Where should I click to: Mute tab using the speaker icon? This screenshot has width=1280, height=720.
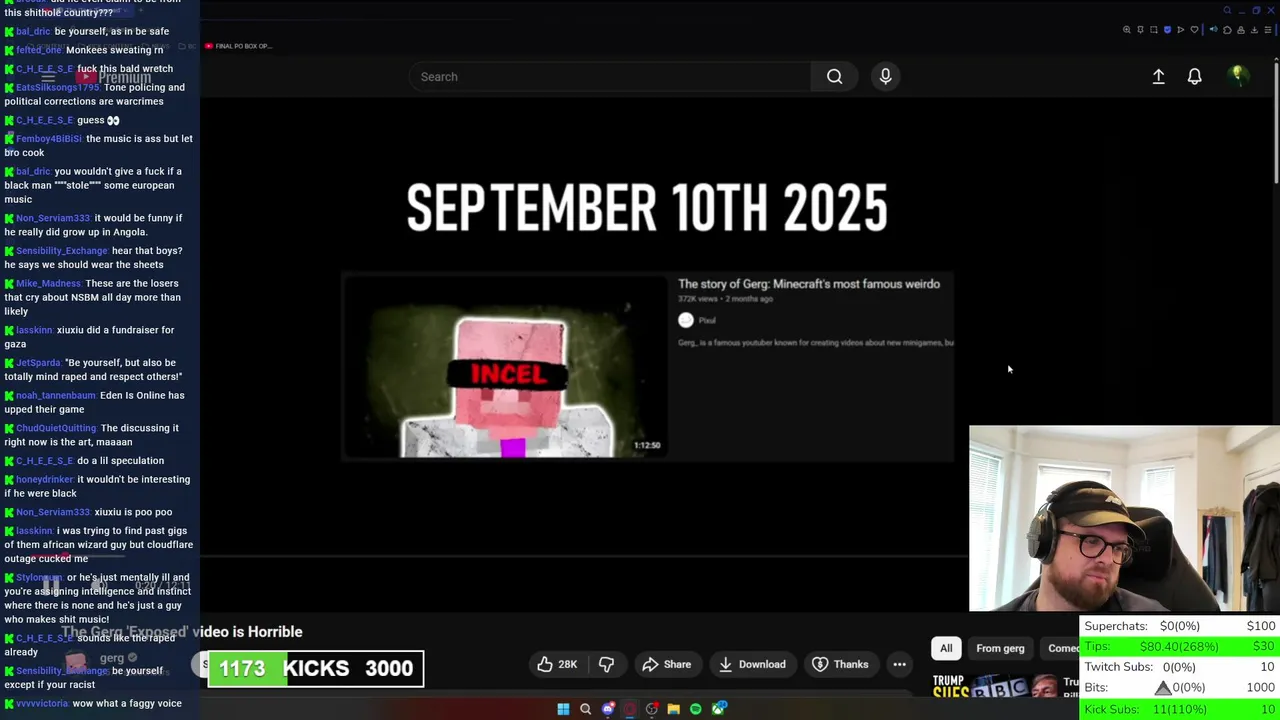pyautogui.click(x=1214, y=29)
